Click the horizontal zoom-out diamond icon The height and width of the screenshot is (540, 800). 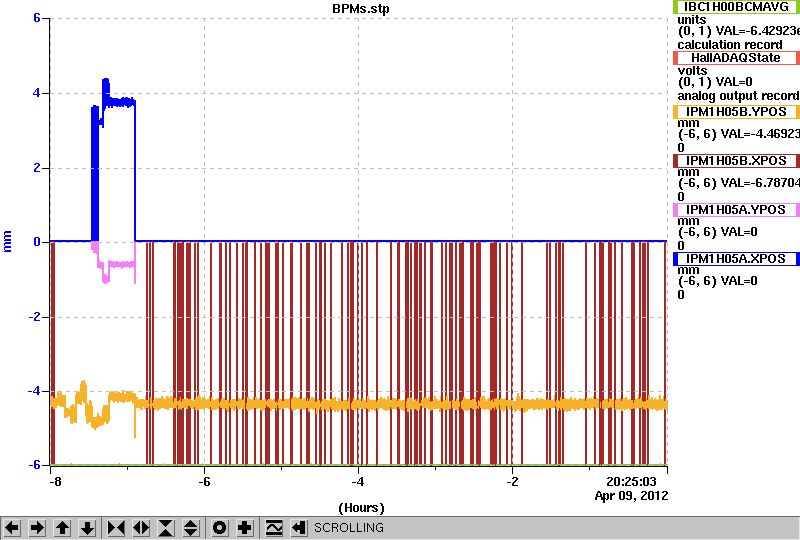point(141,528)
